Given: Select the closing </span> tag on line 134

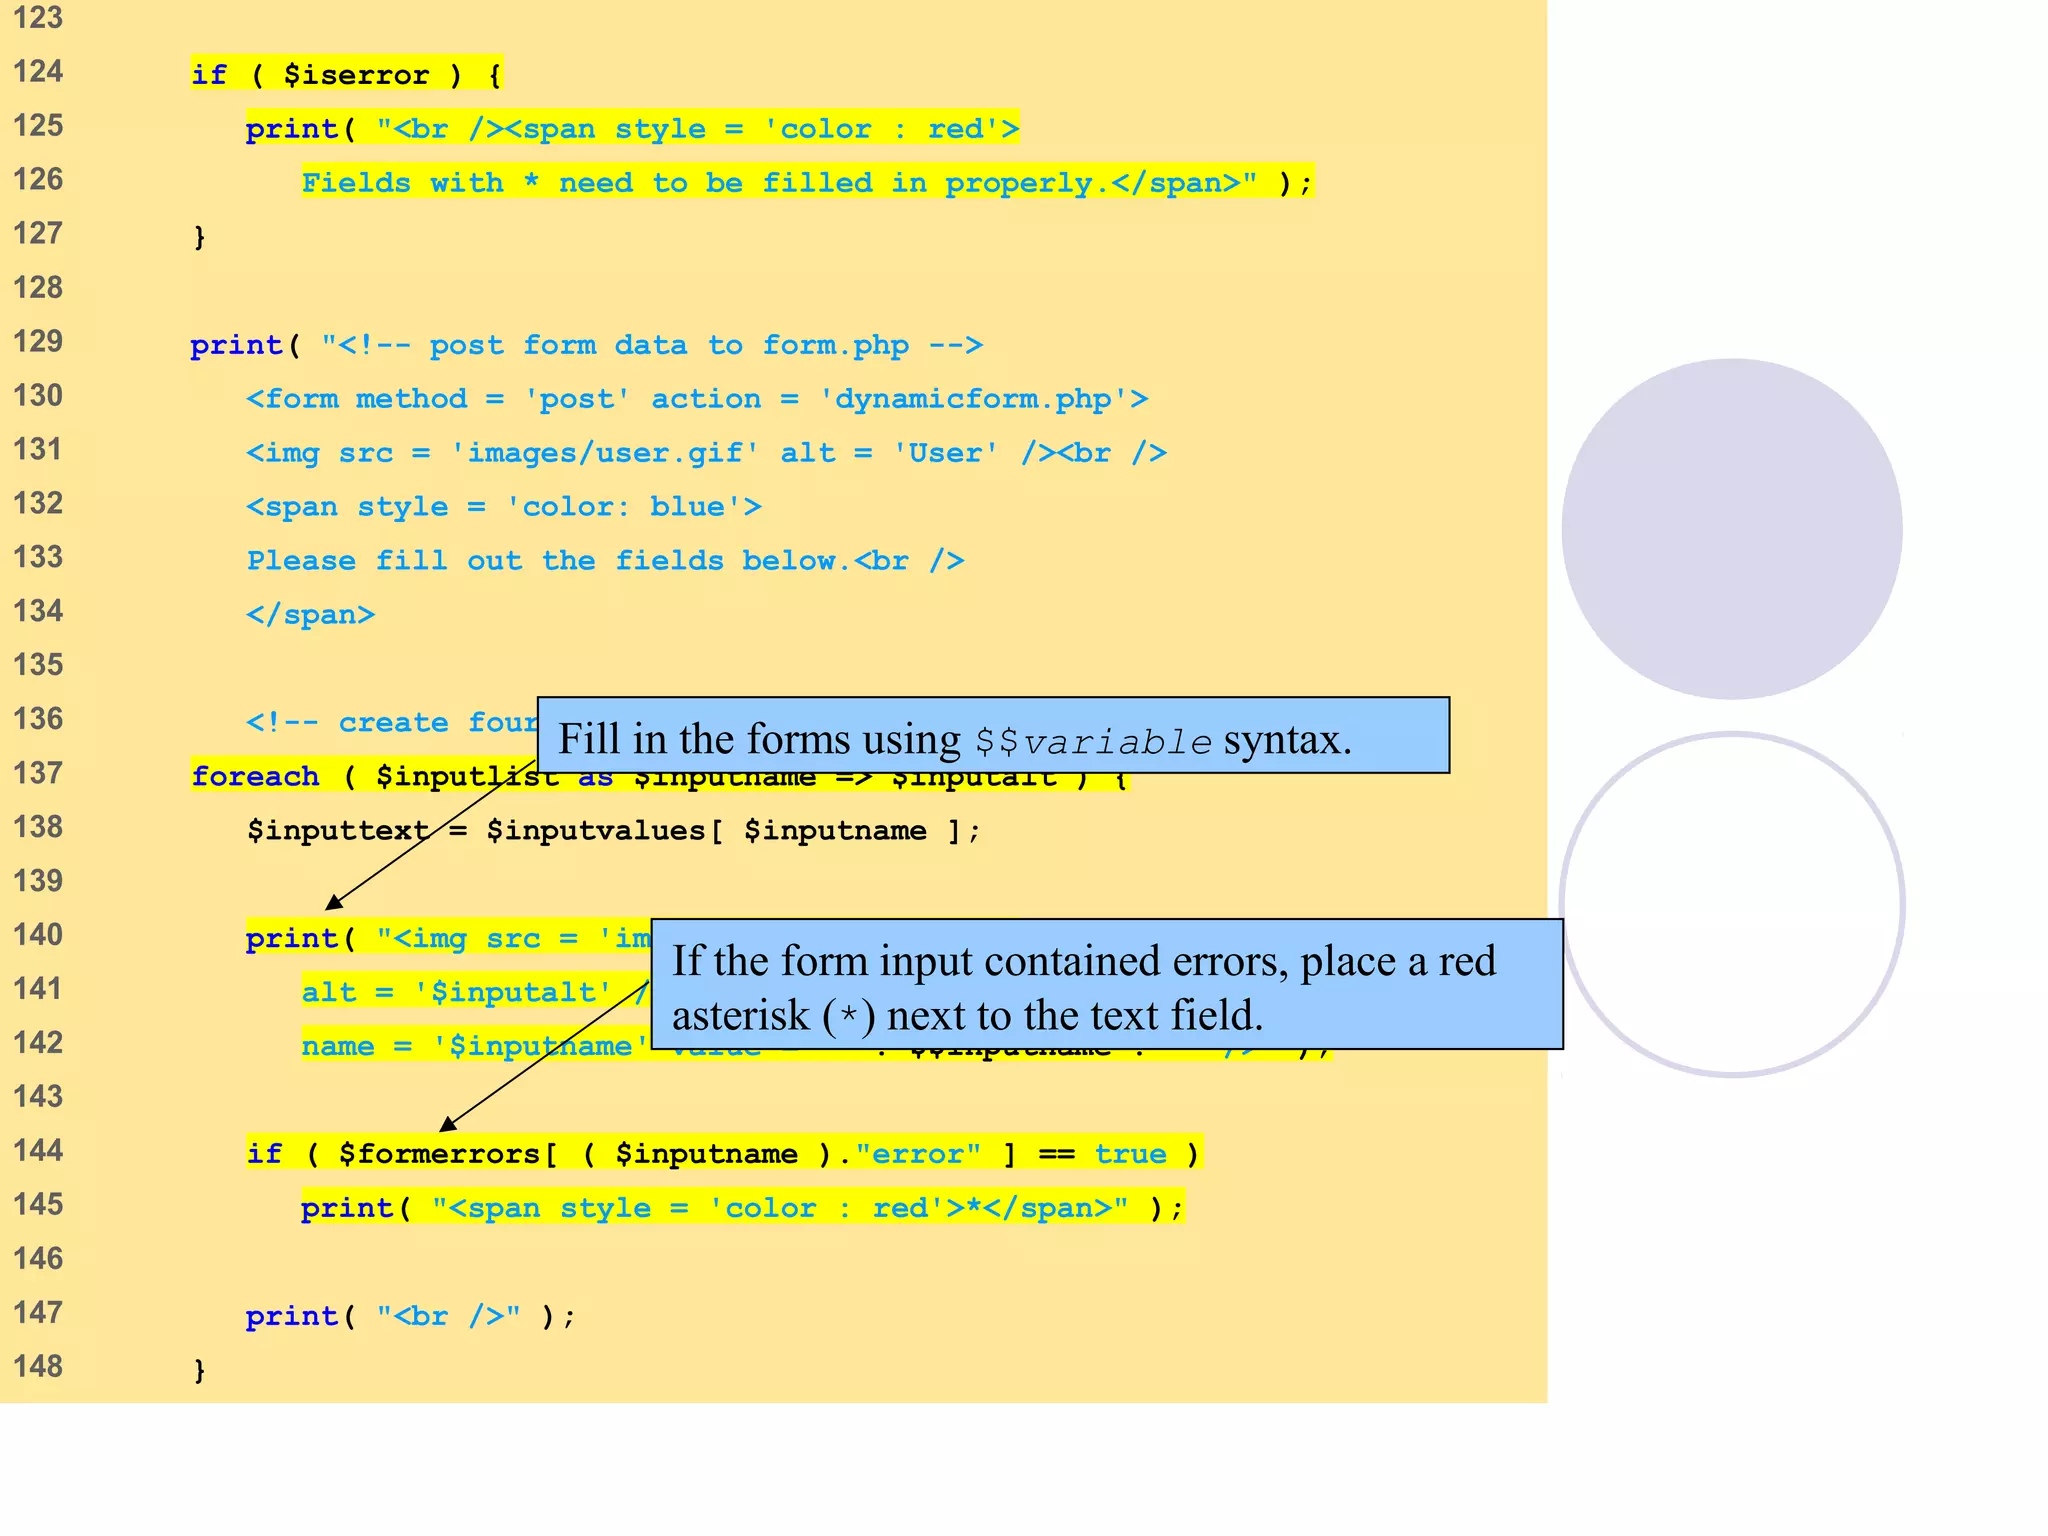Looking at the screenshot, I should pos(311,615).
